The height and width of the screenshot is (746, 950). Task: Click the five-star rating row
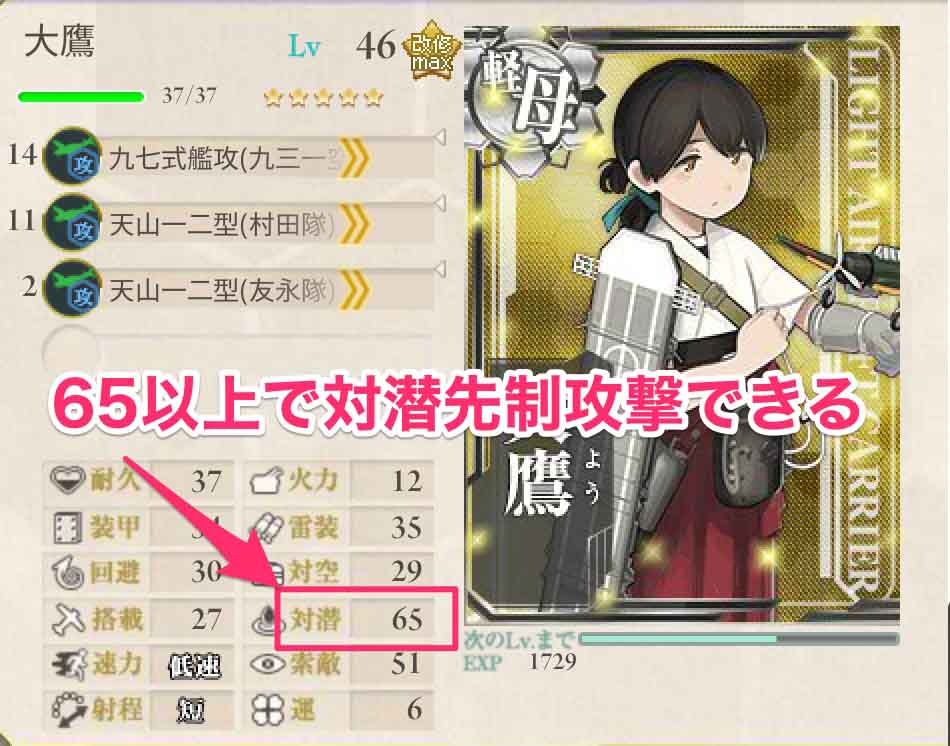tap(323, 98)
